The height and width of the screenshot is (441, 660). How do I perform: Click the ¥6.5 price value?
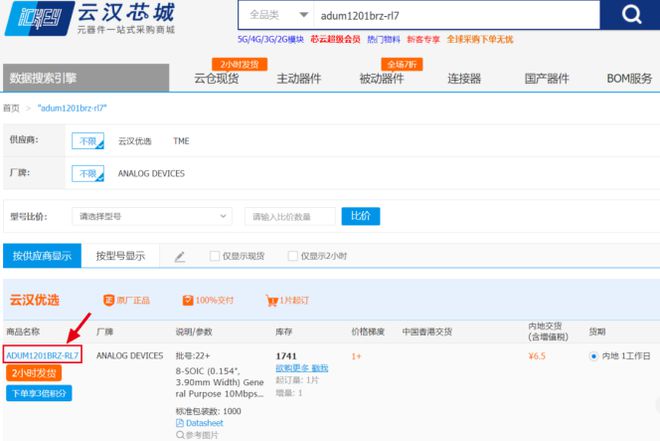(x=537, y=356)
